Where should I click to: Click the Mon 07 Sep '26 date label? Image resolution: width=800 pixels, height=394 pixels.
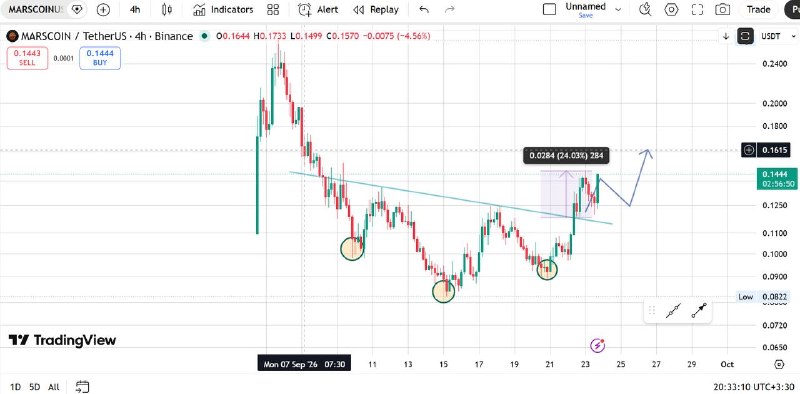click(304, 364)
